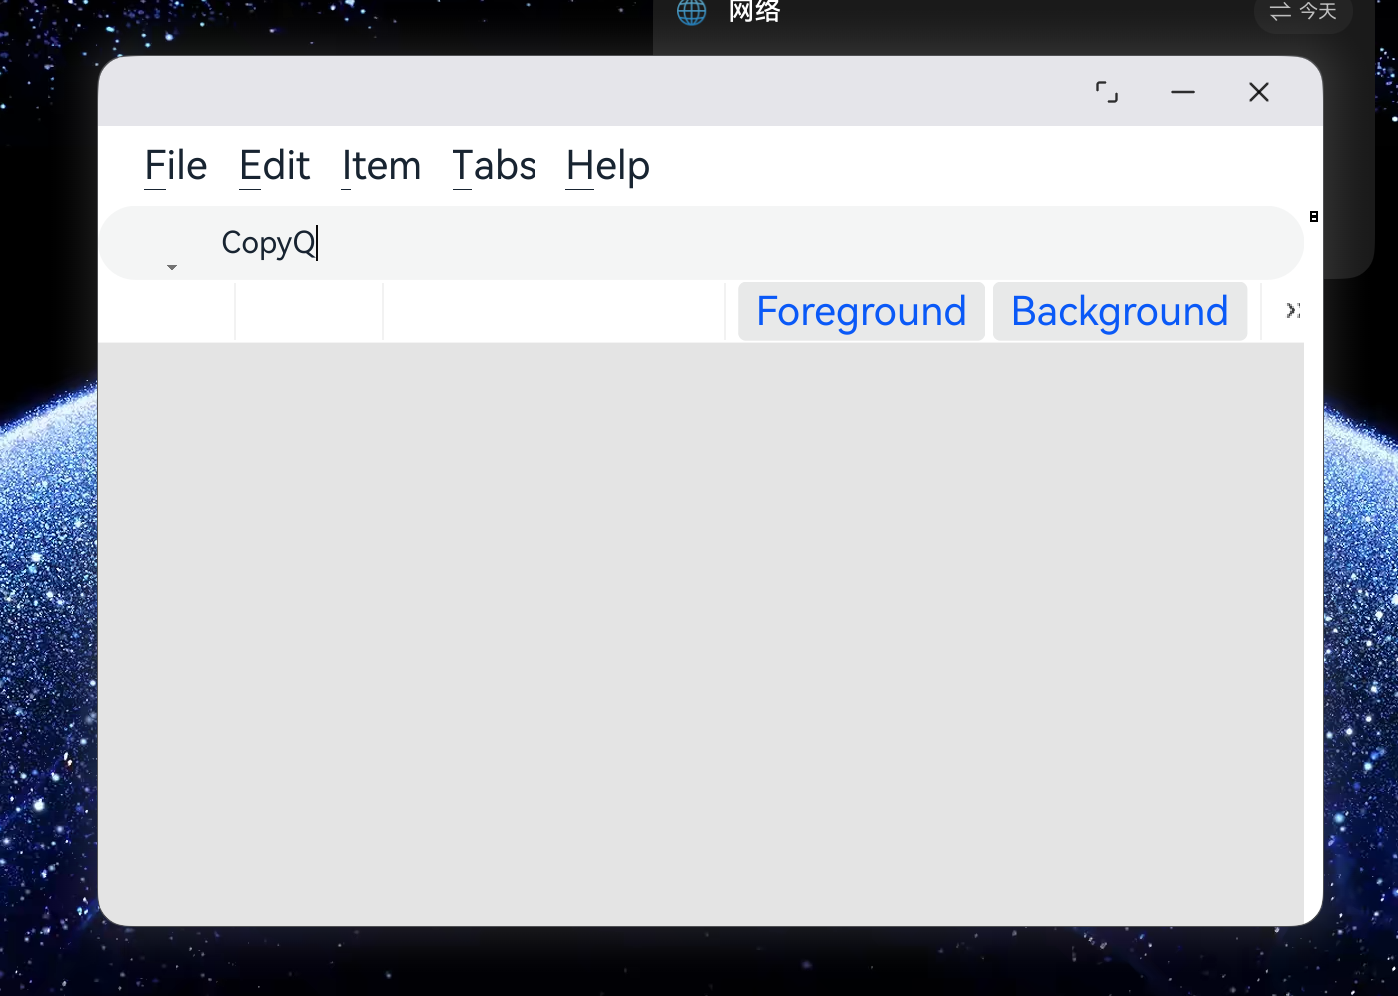Open the File menu

click(x=176, y=166)
